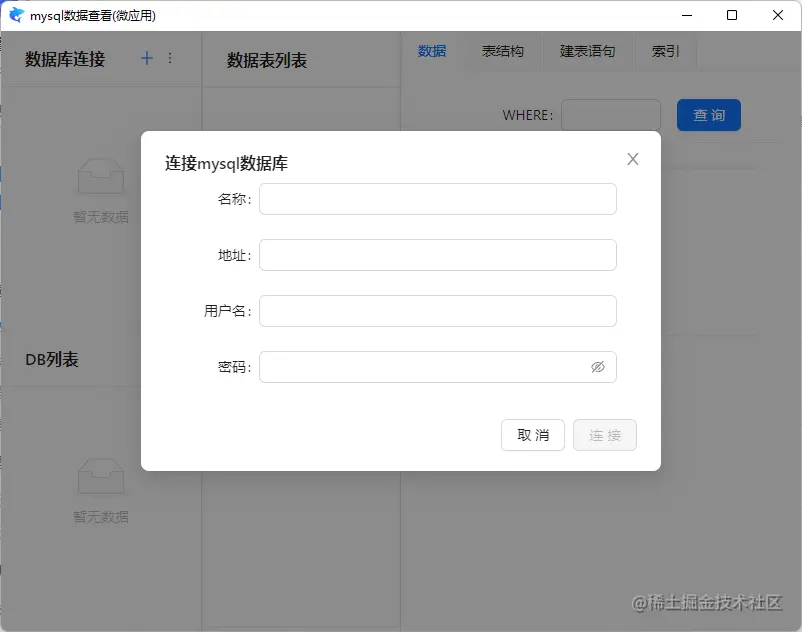This screenshot has height=632, width=802.
Task: Click the WHERE input field
Action: pyautogui.click(x=611, y=115)
